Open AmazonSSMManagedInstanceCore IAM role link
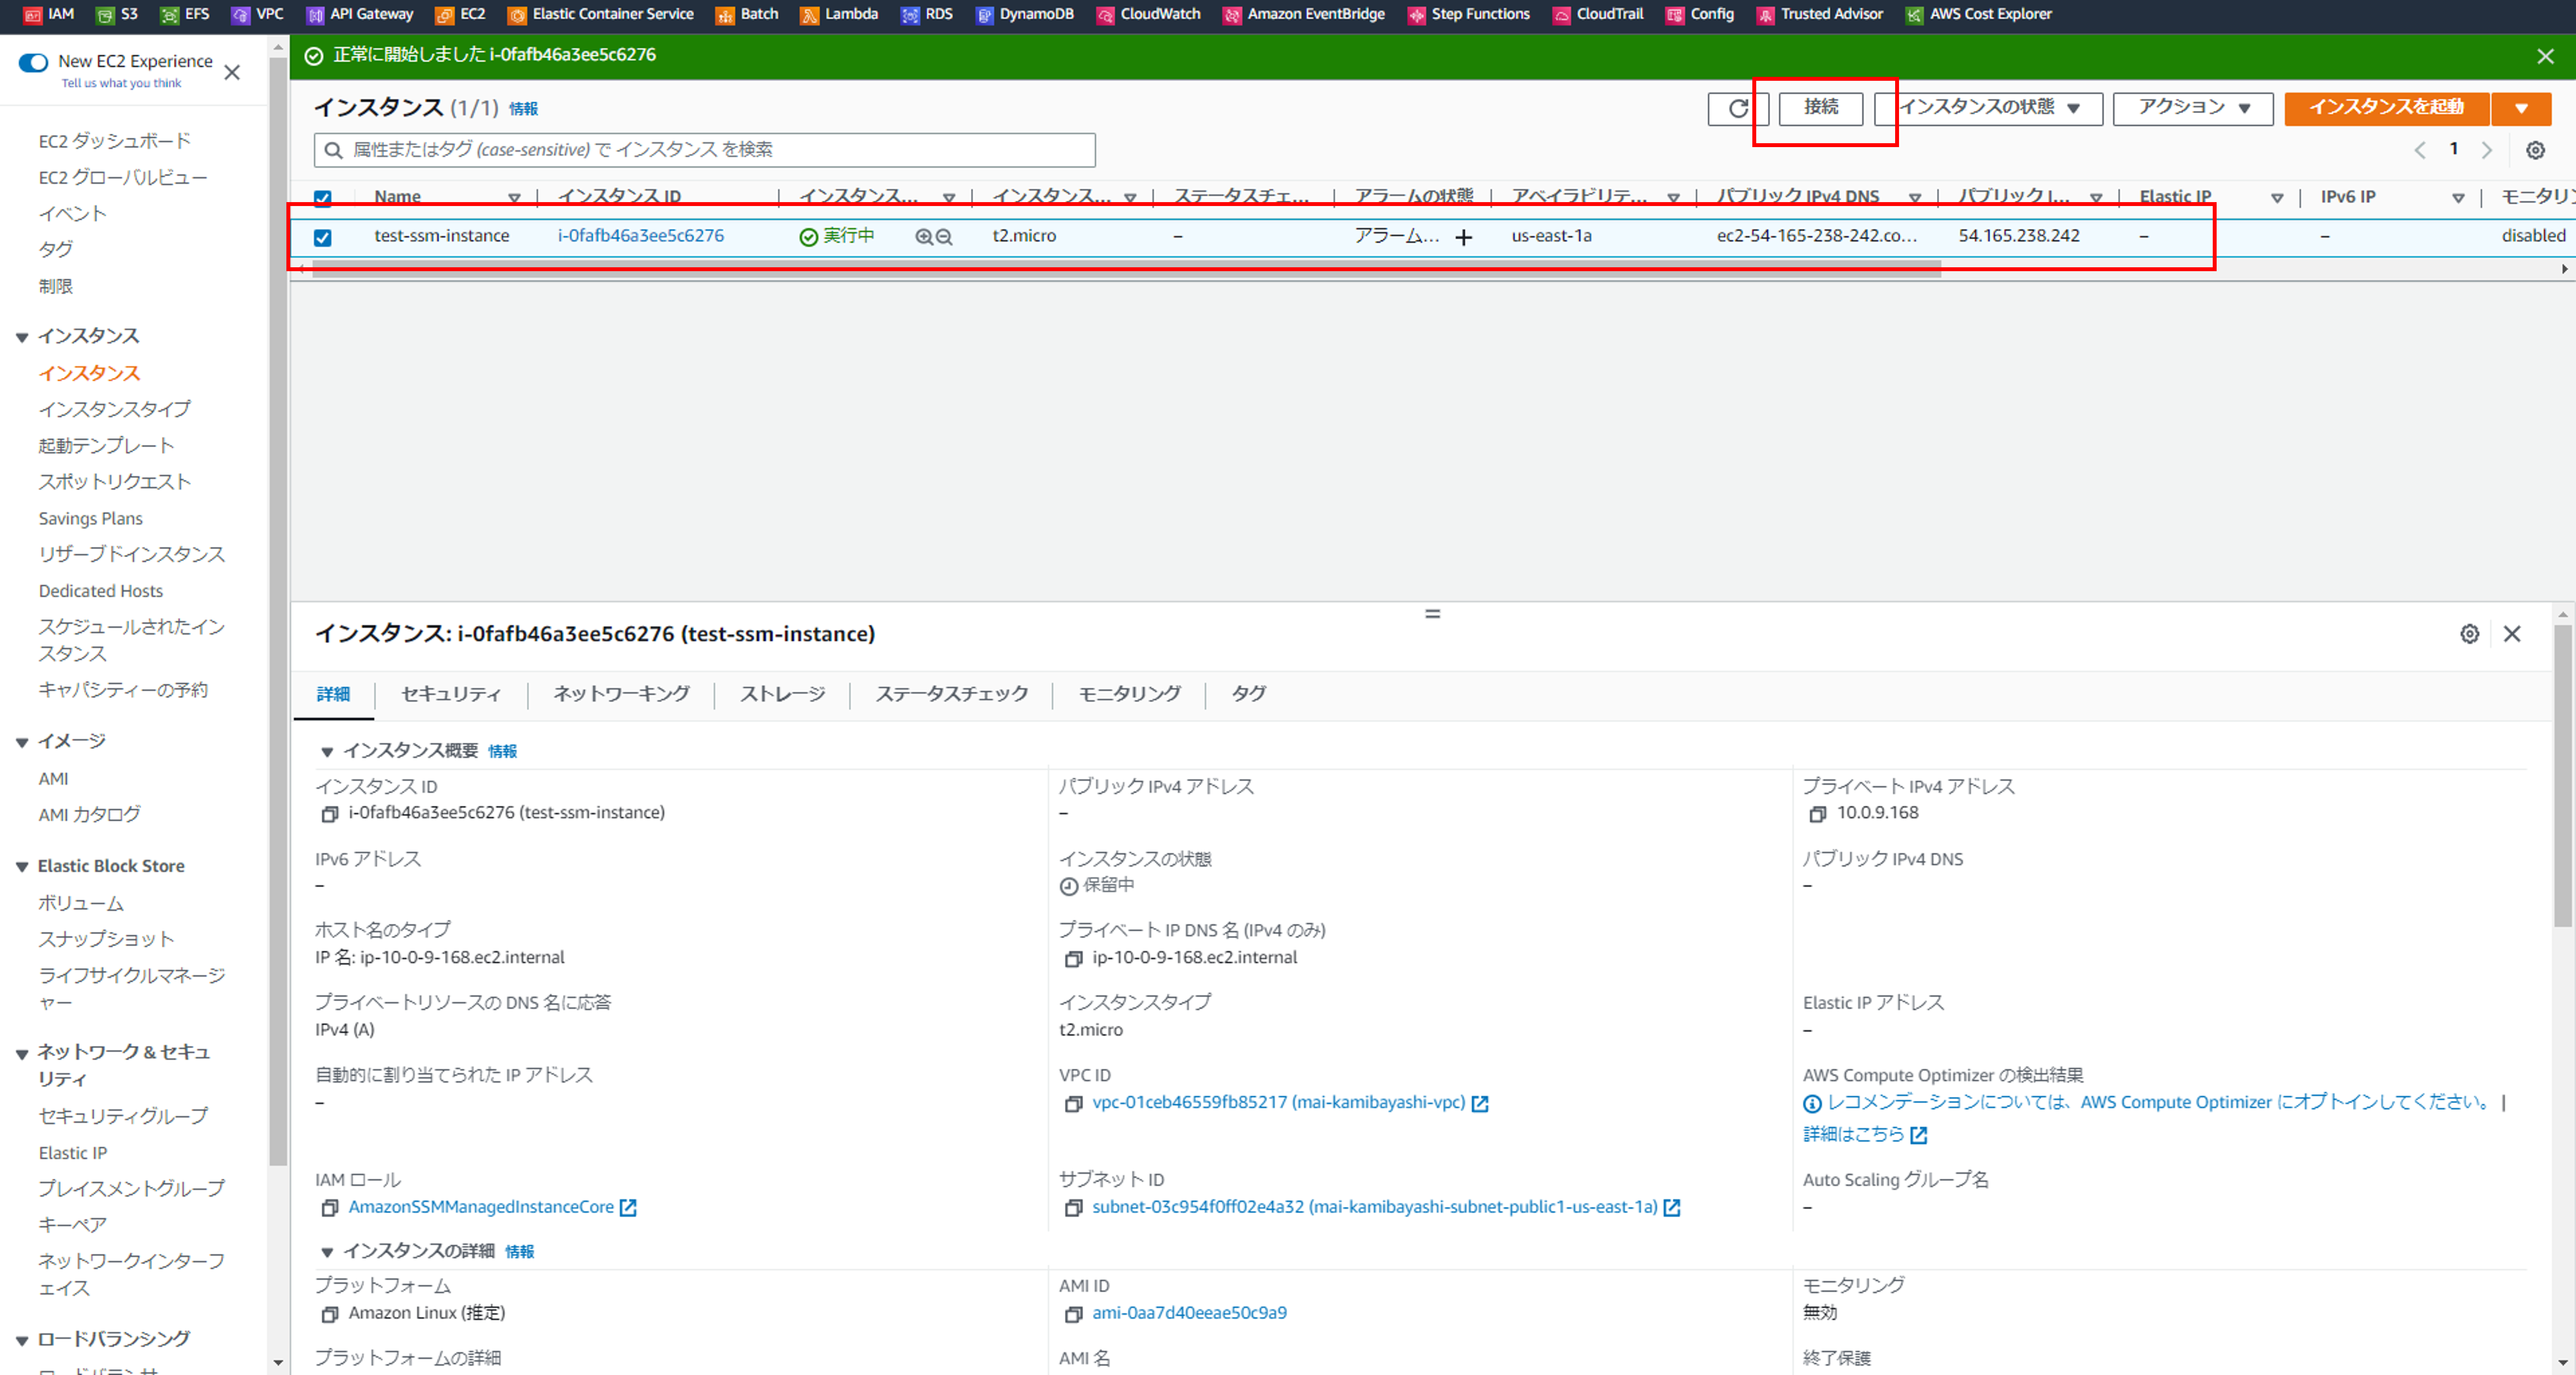The height and width of the screenshot is (1375, 2576). [481, 1207]
